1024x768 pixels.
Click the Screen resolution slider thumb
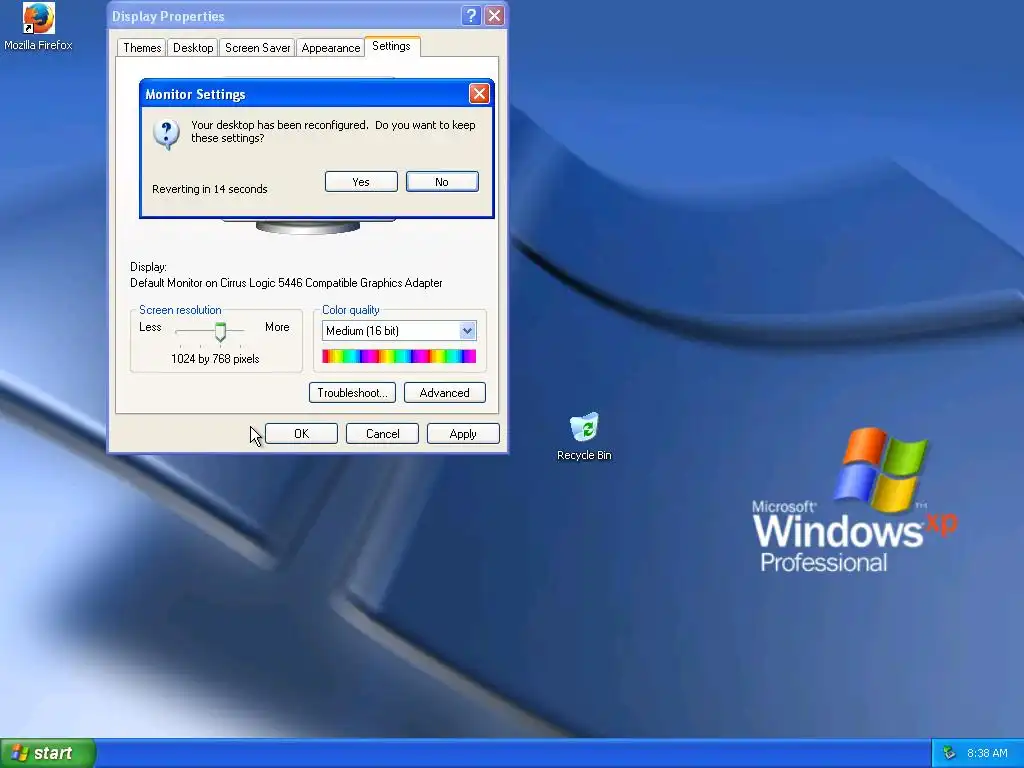tap(220, 332)
